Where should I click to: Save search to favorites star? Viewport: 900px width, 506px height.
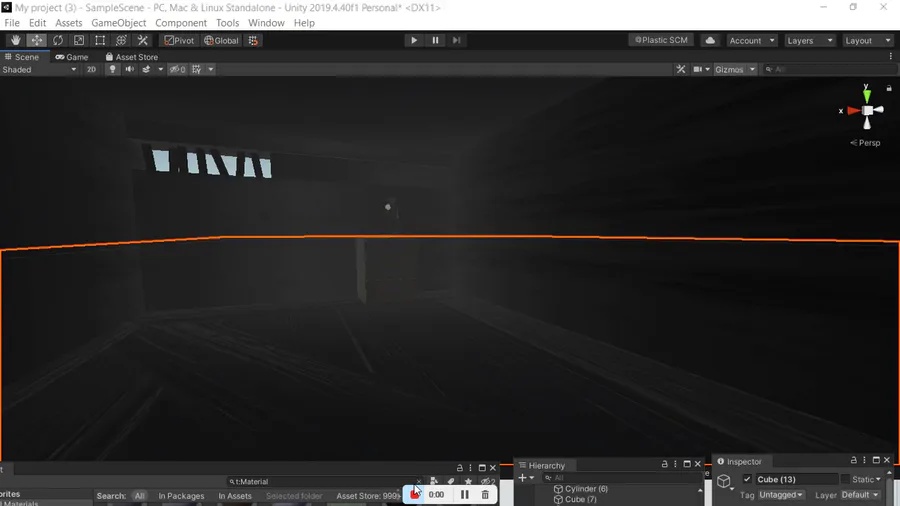point(468,481)
